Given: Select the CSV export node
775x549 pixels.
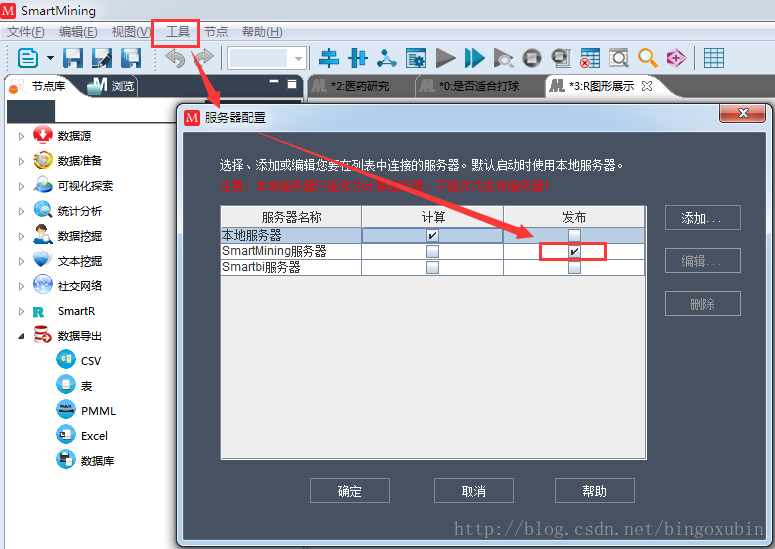Looking at the screenshot, I should coord(79,360).
